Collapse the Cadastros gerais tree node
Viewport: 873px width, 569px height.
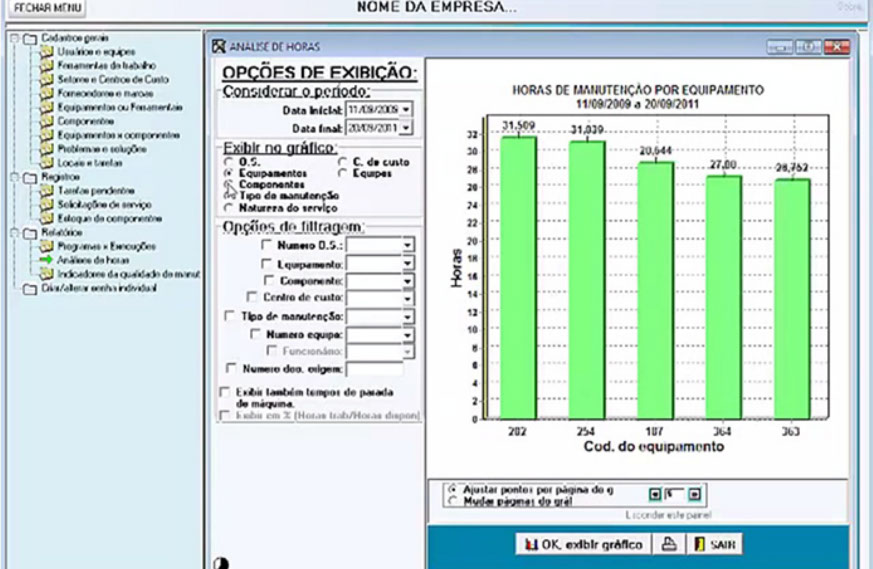click(x=12, y=38)
